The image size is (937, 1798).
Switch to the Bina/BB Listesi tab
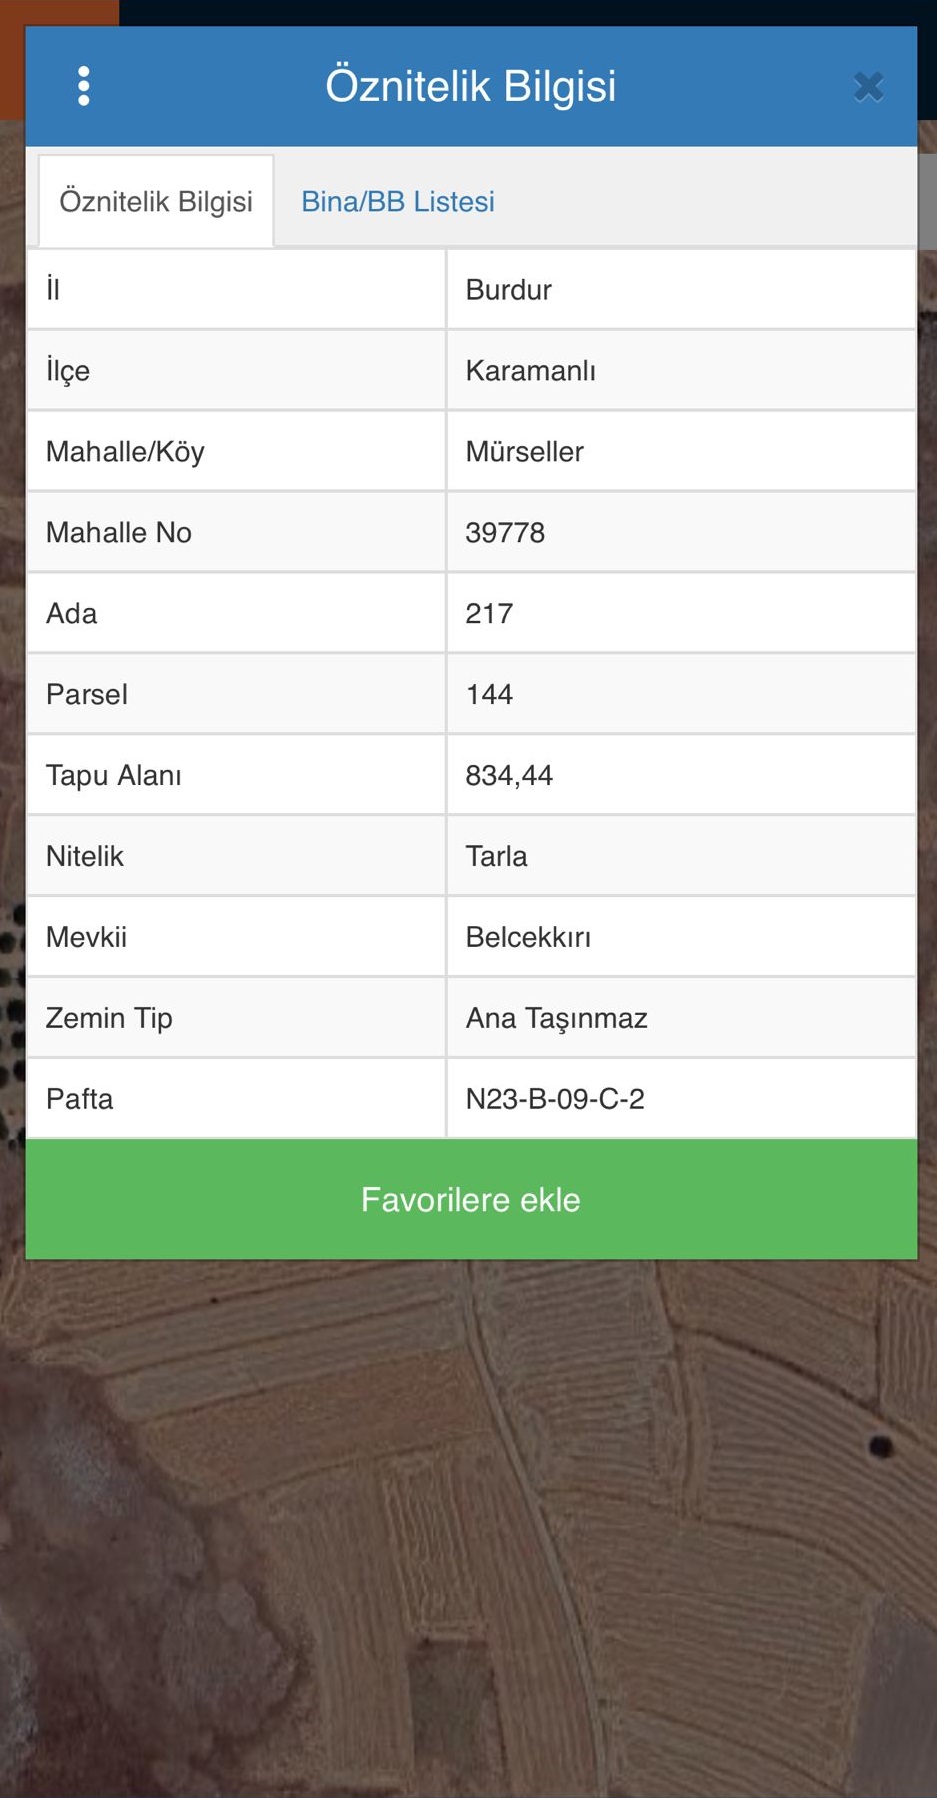tap(398, 202)
